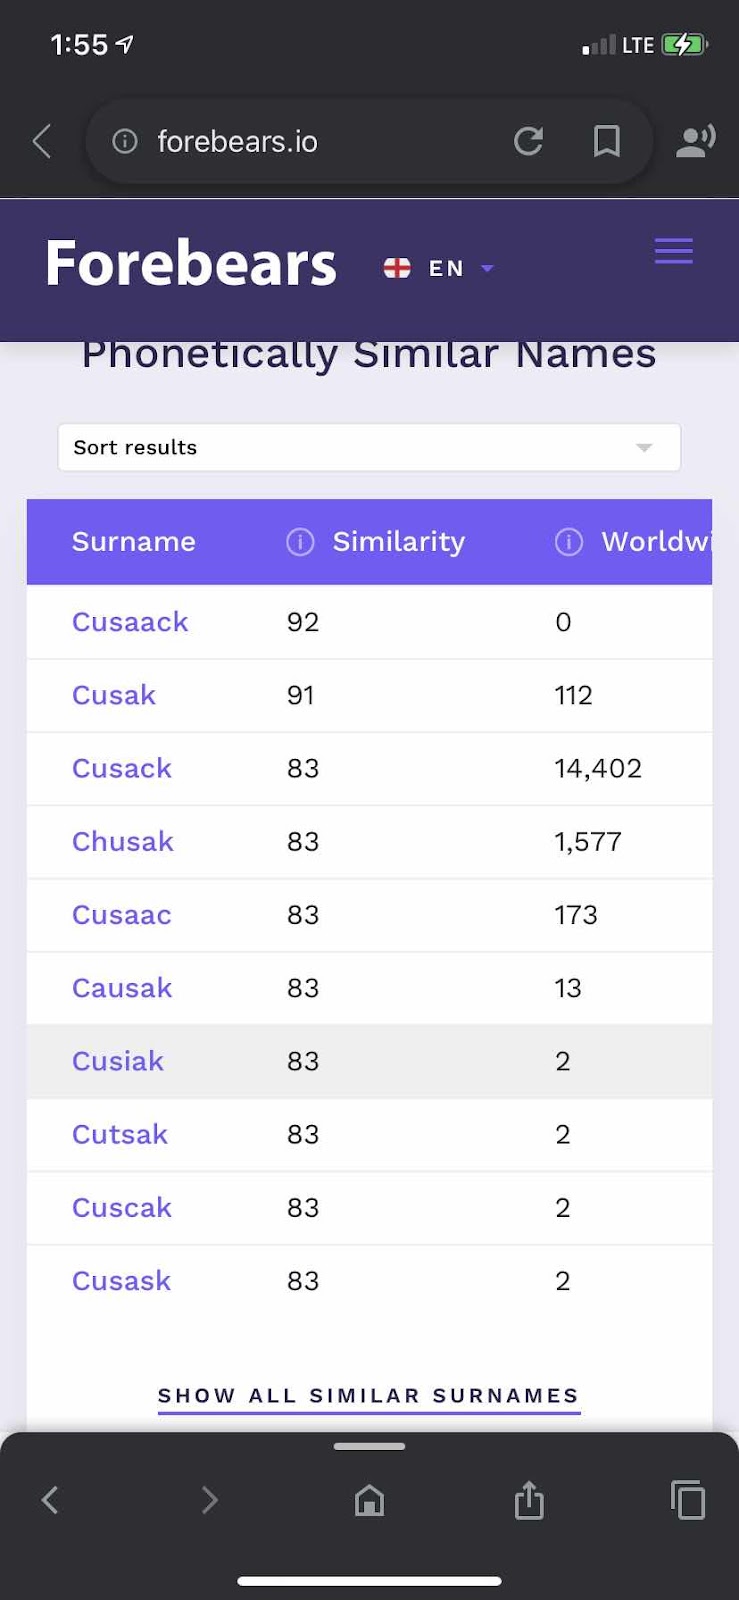This screenshot has height=1600, width=739.
Task: Open the Sort results dropdown
Action: click(369, 447)
